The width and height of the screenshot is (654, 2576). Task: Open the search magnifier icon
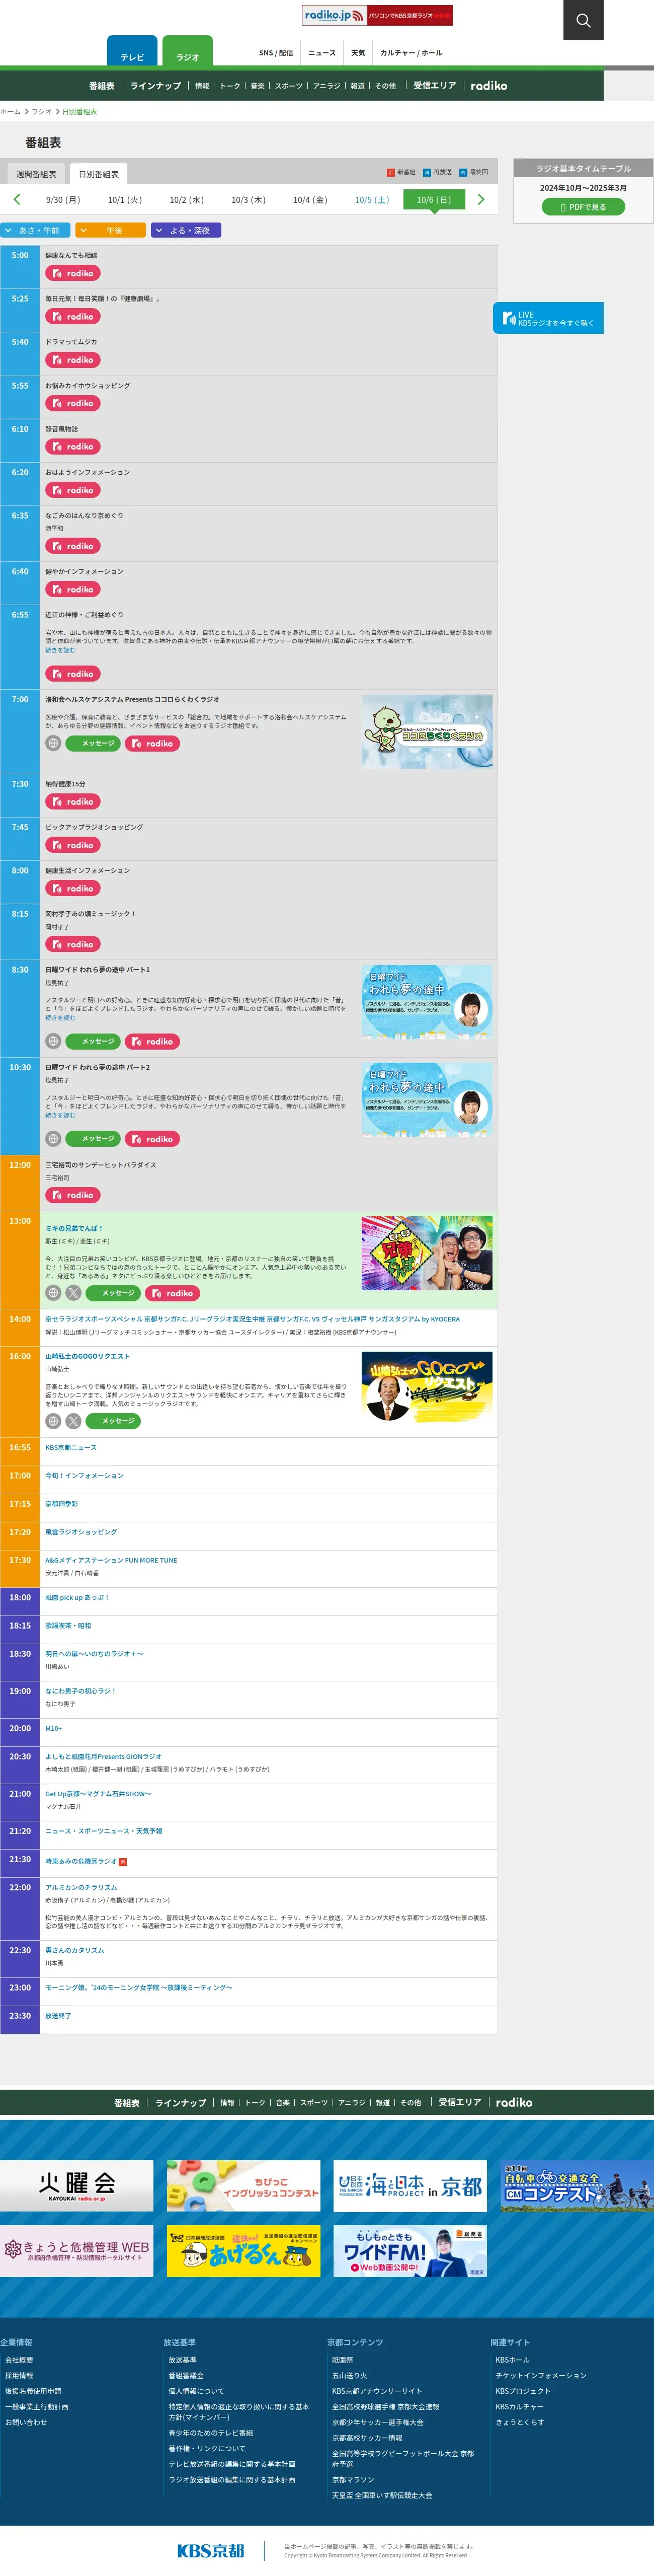tap(583, 20)
